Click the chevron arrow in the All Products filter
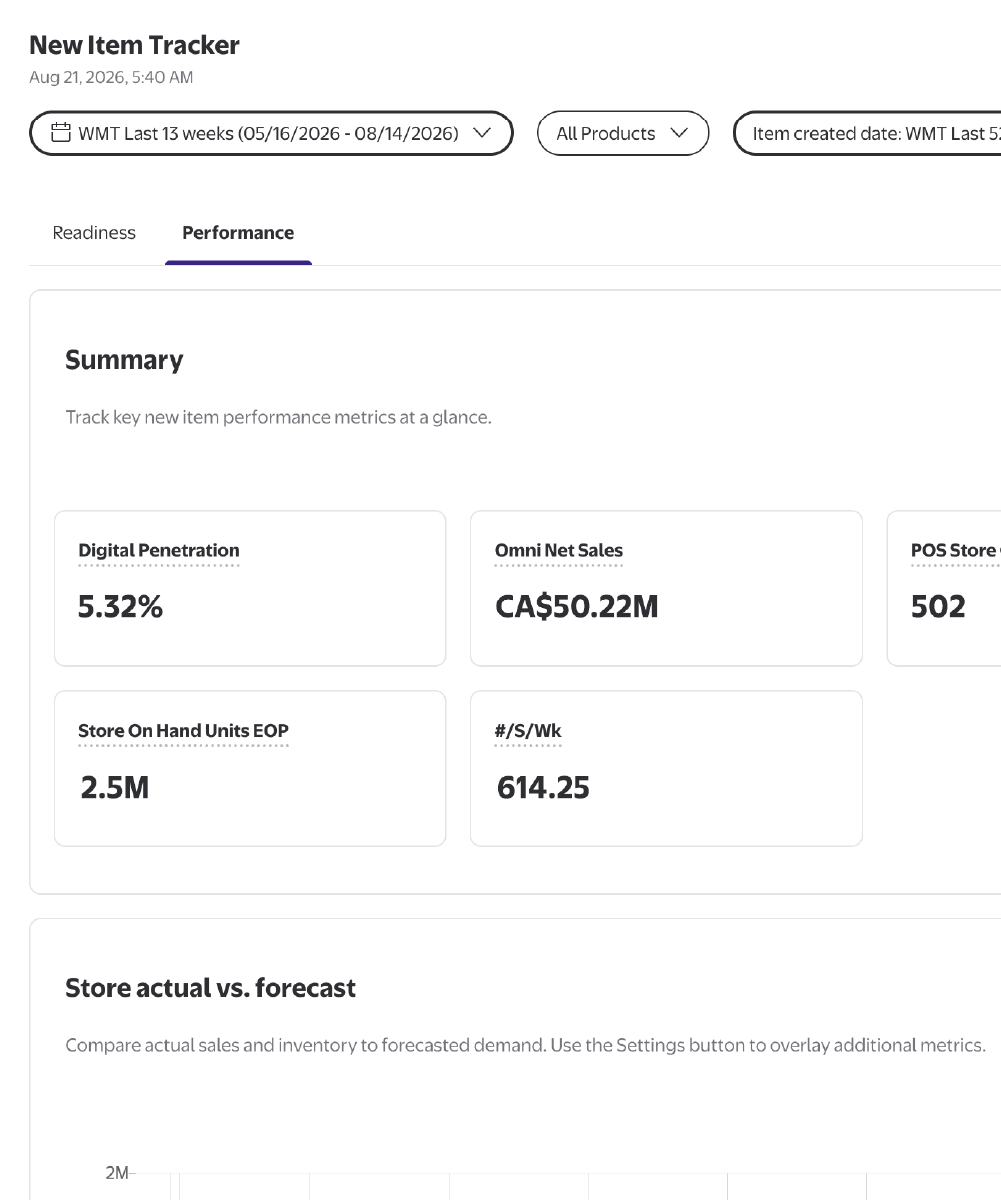The image size is (1001, 1200). (x=680, y=133)
